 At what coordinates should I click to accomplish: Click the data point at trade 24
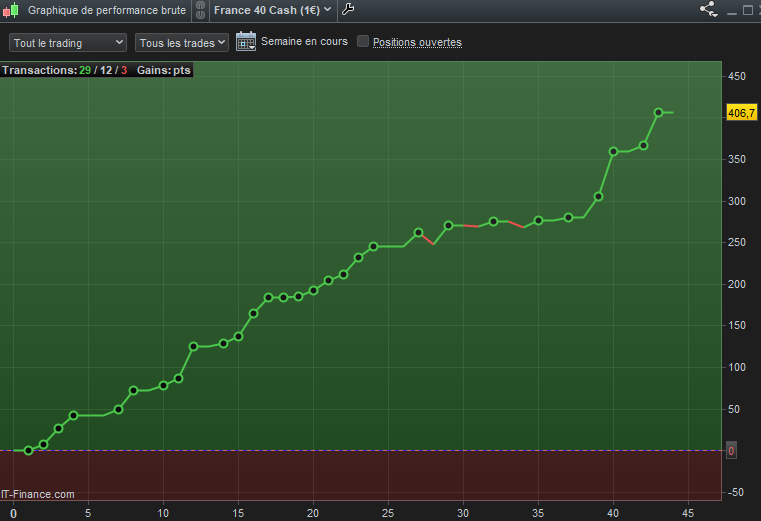click(x=373, y=246)
